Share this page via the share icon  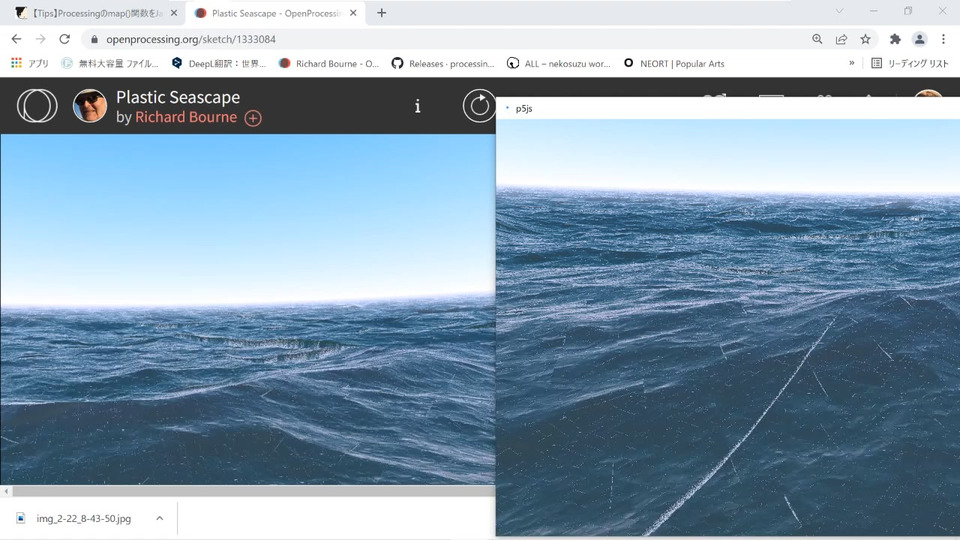(x=841, y=39)
